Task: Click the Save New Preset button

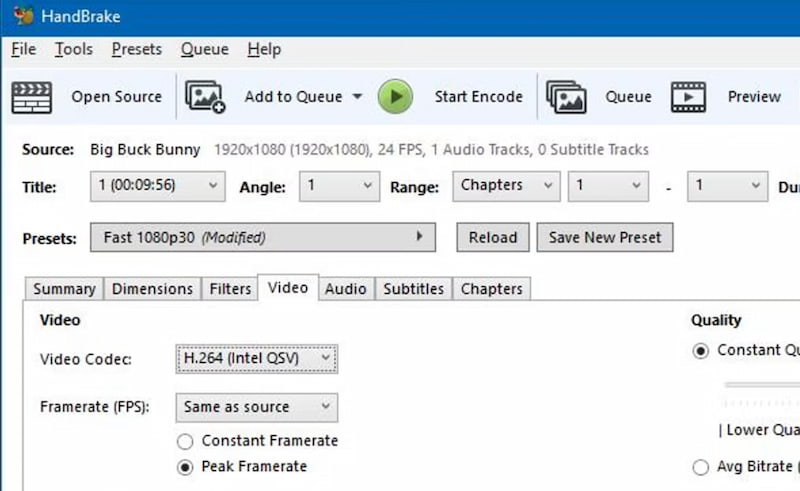Action: [605, 237]
